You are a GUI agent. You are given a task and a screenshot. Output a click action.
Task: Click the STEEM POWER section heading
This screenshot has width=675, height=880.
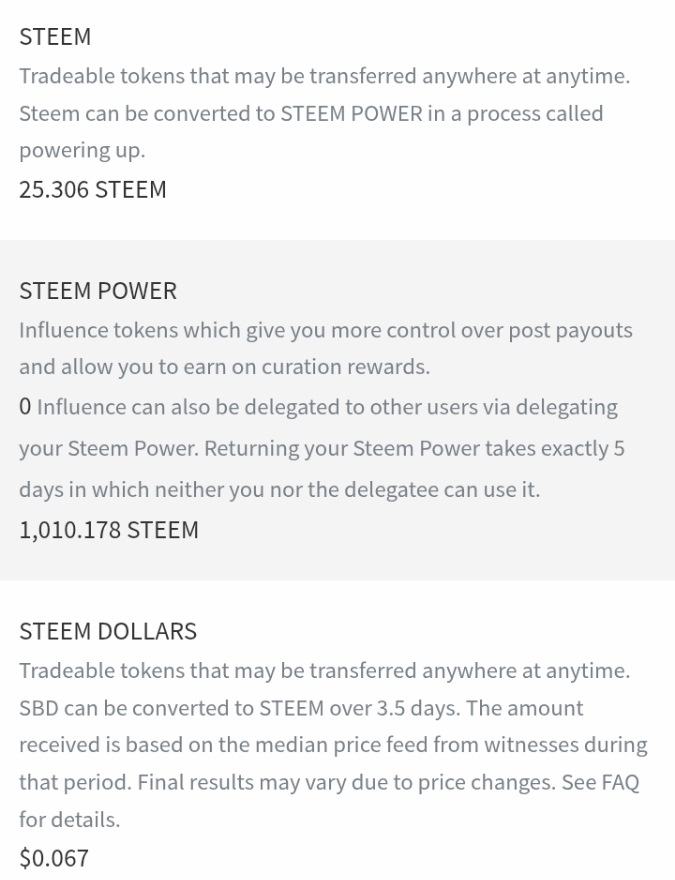98,291
